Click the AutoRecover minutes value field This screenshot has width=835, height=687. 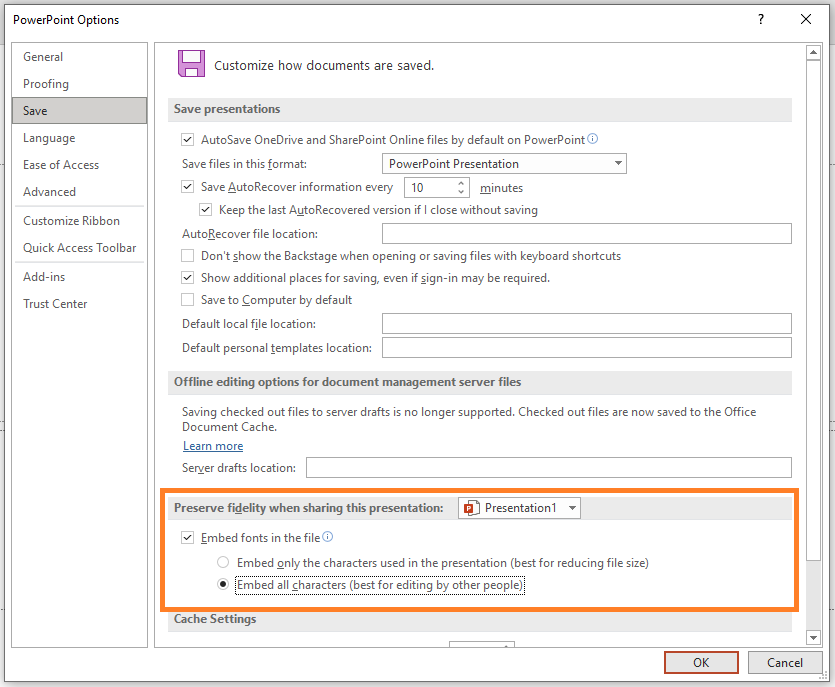pyautogui.click(x=430, y=187)
